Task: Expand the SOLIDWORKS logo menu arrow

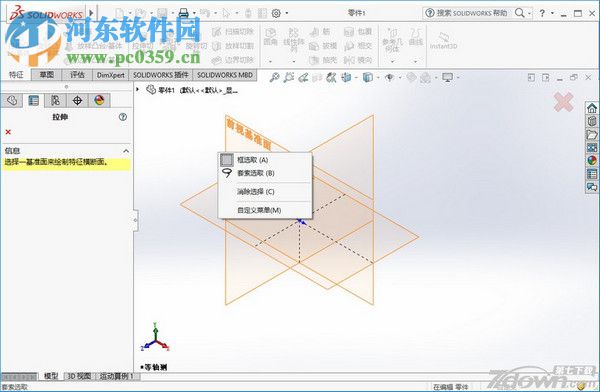Action: [91, 13]
